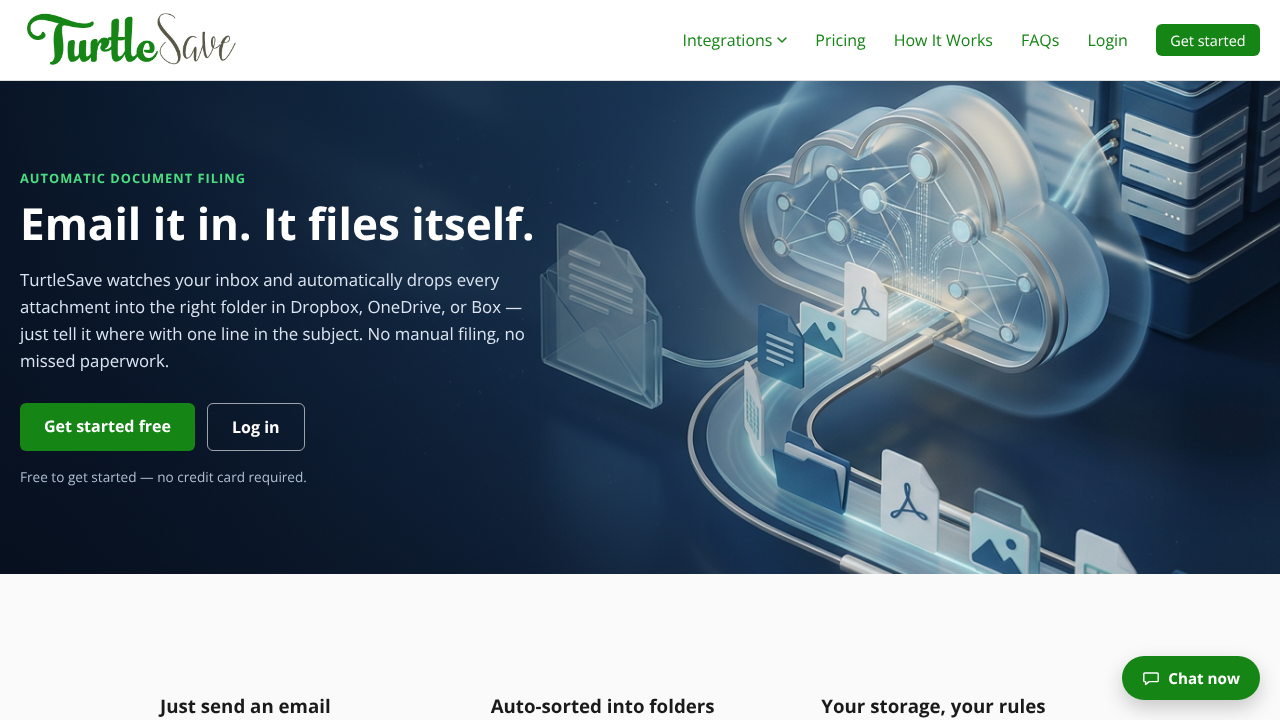This screenshot has height=720, width=1280.
Task: Open the Chat now widget
Action: point(1191,678)
